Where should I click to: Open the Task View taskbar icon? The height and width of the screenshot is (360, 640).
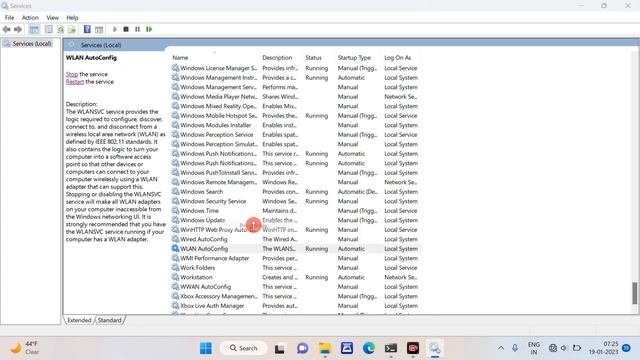pos(280,348)
